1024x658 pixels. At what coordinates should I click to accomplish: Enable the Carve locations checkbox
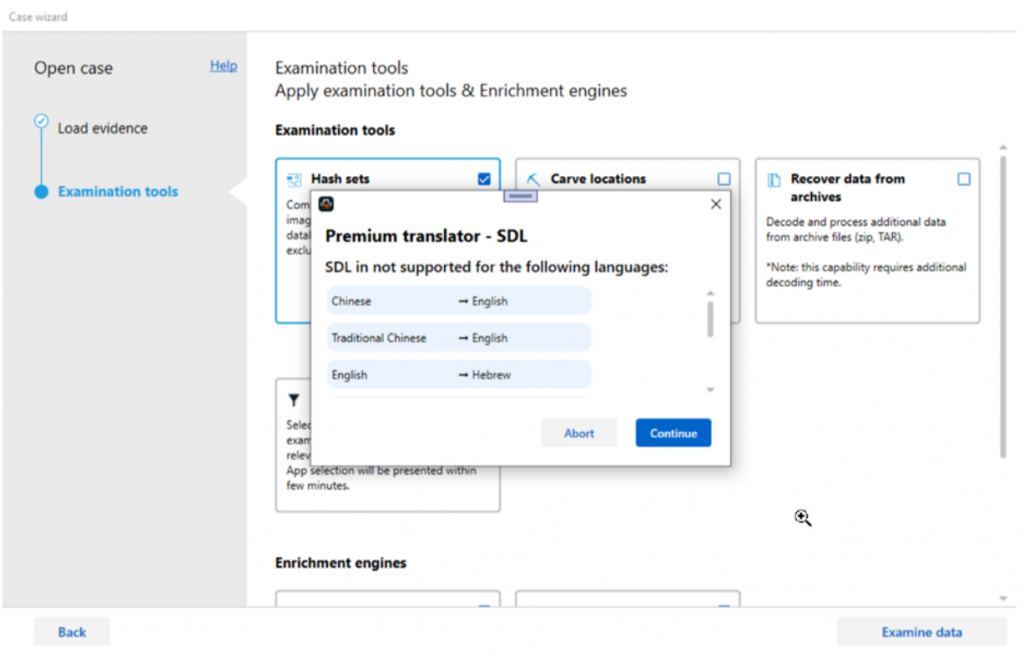point(724,179)
